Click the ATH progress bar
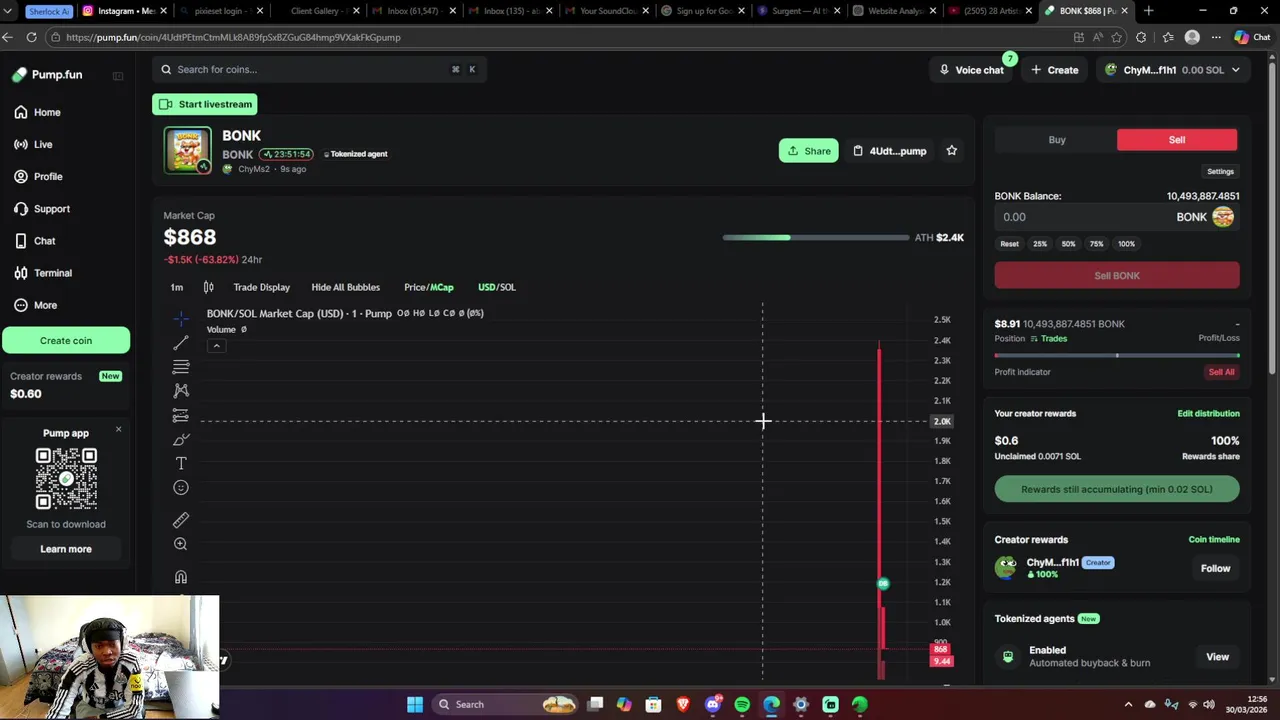 coord(816,238)
